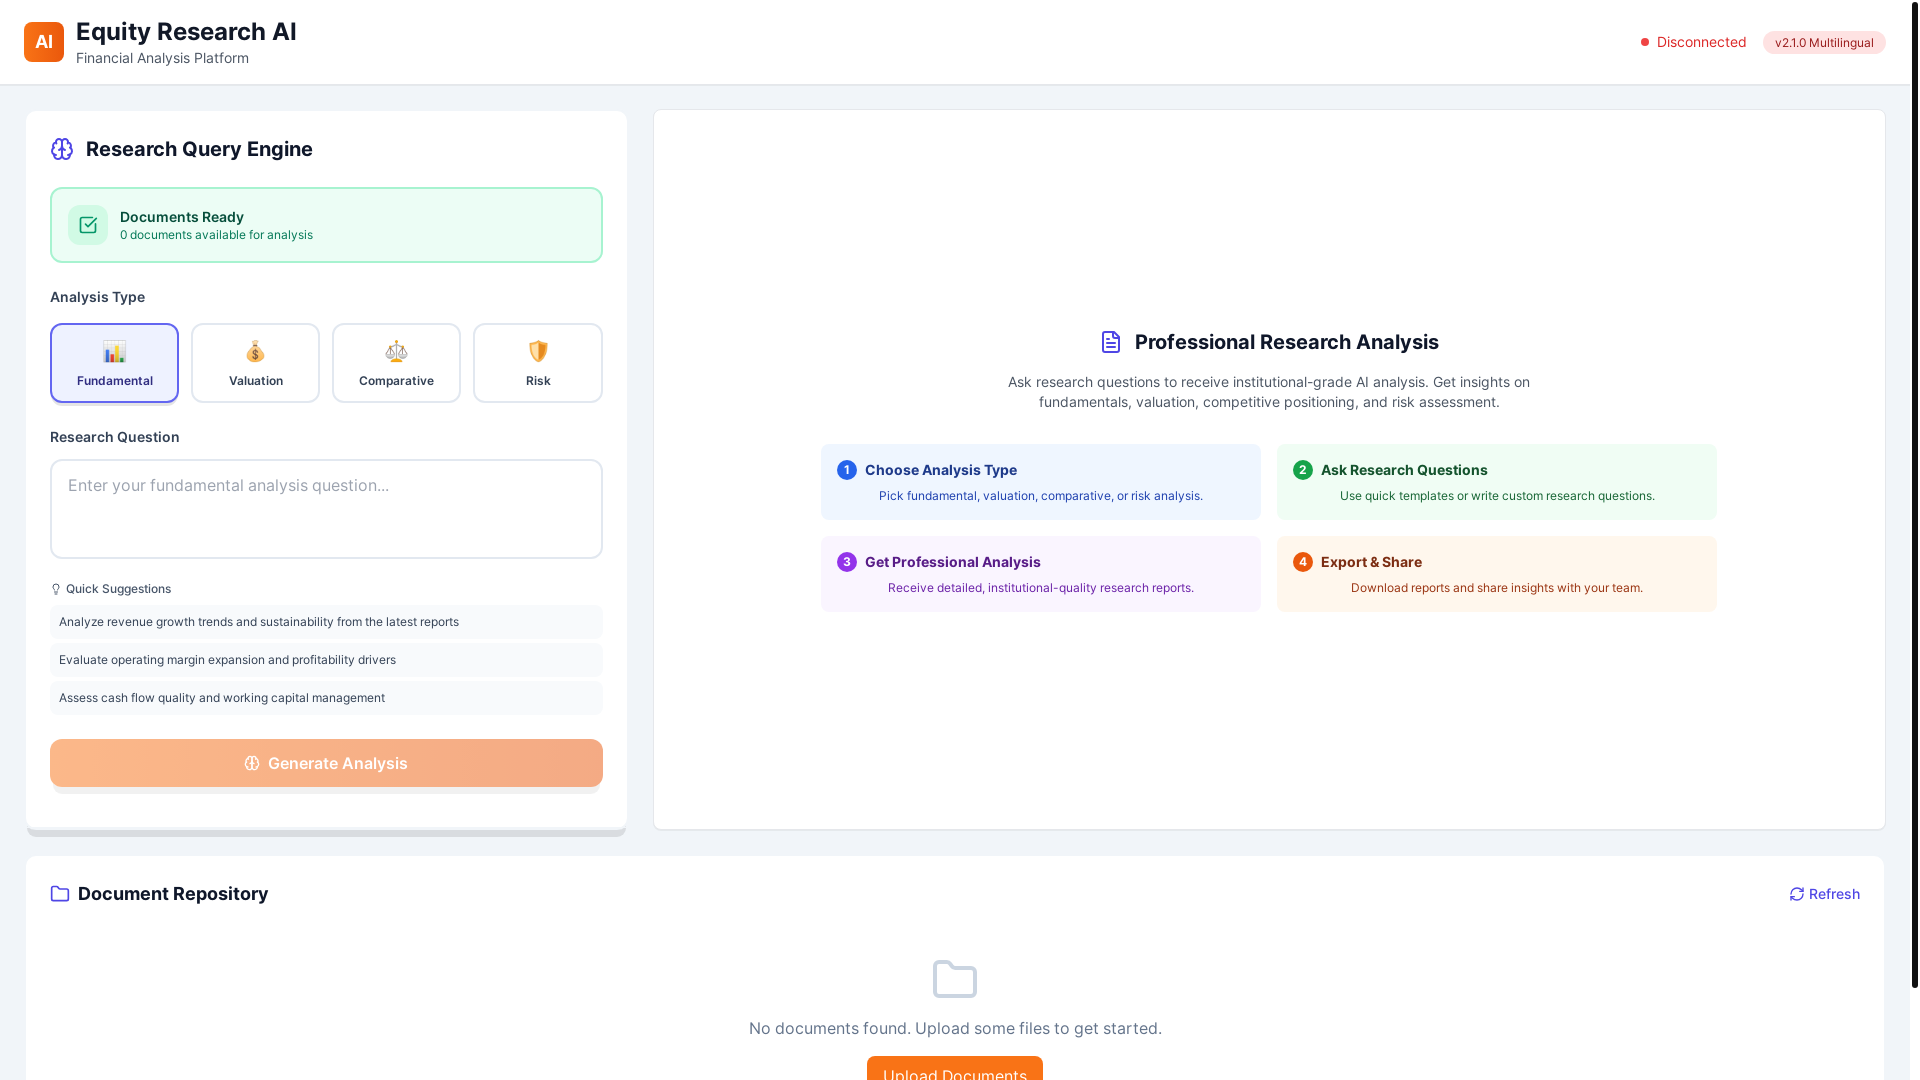Viewport: 1920px width, 1080px height.
Task: Click the Disconnected status text
Action: click(1701, 42)
